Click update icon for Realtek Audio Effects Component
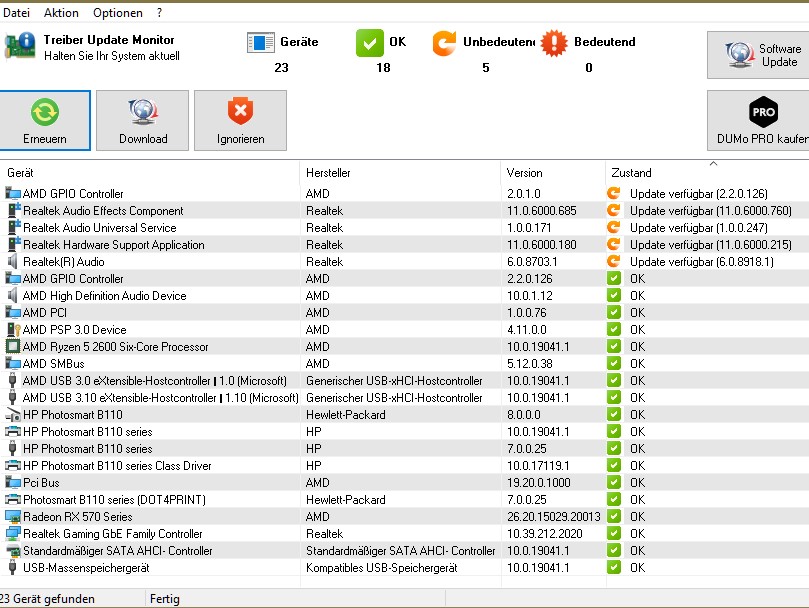Viewport: 809px width, 608px height. pos(613,211)
